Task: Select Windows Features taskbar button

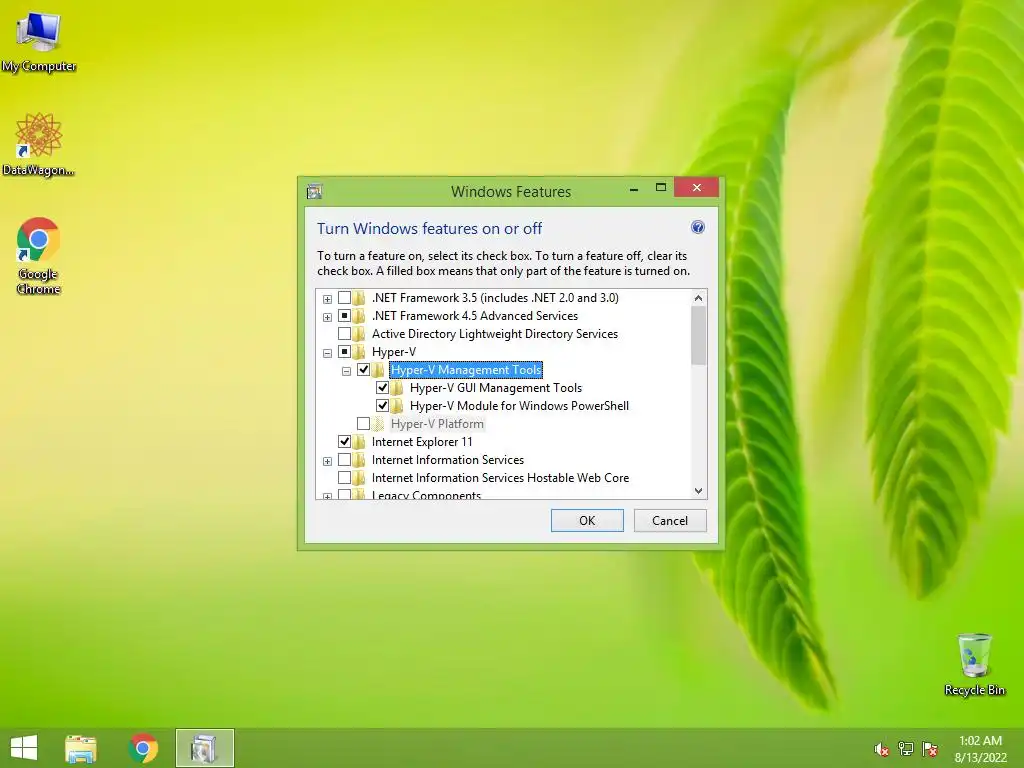Action: tap(204, 748)
